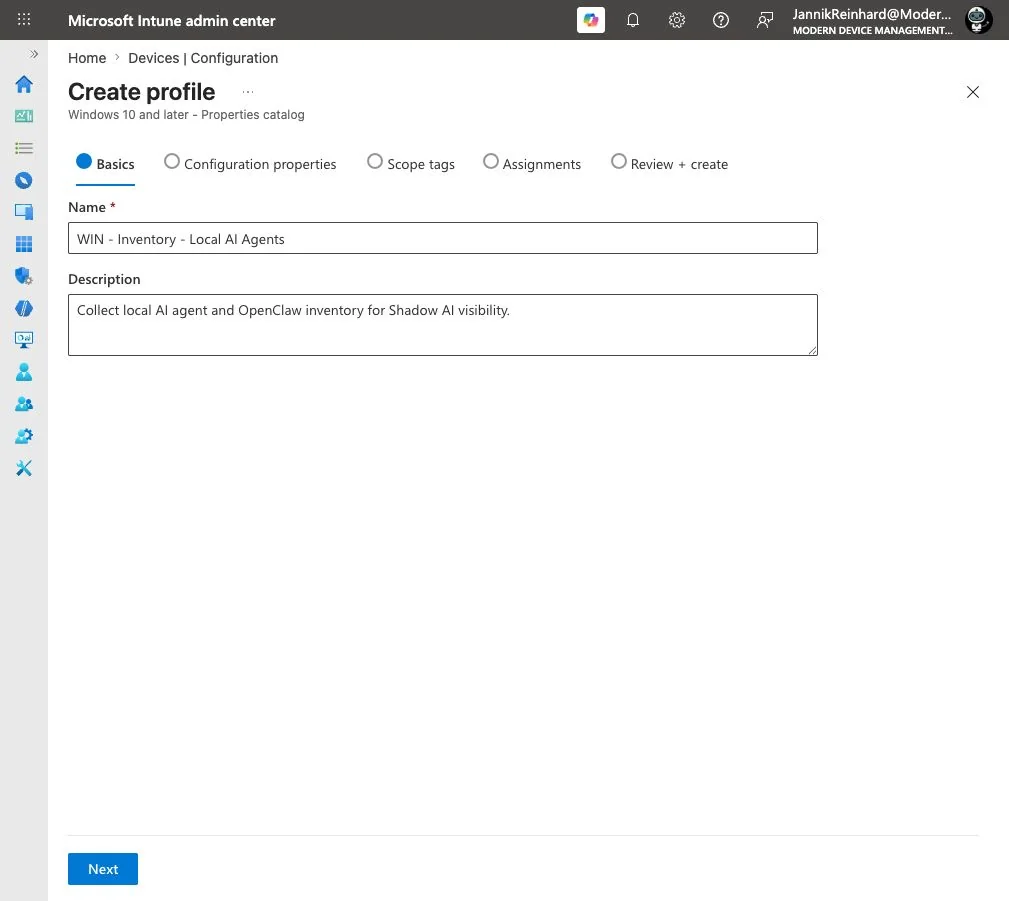Switch to the Scope tags step

[x=411, y=163]
